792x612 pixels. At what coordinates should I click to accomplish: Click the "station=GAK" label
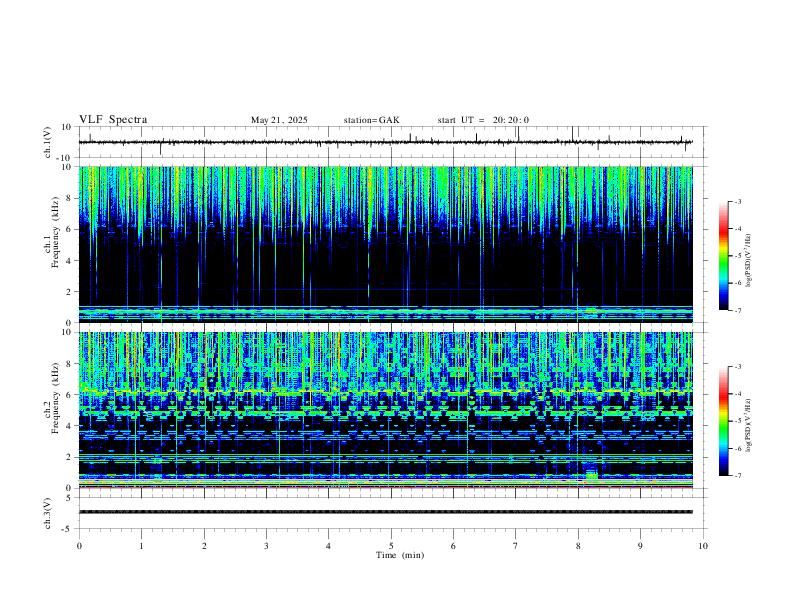[x=371, y=120]
